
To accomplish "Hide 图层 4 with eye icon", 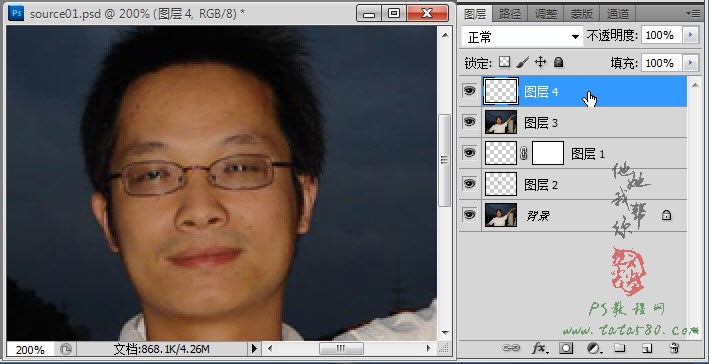I will (x=469, y=91).
